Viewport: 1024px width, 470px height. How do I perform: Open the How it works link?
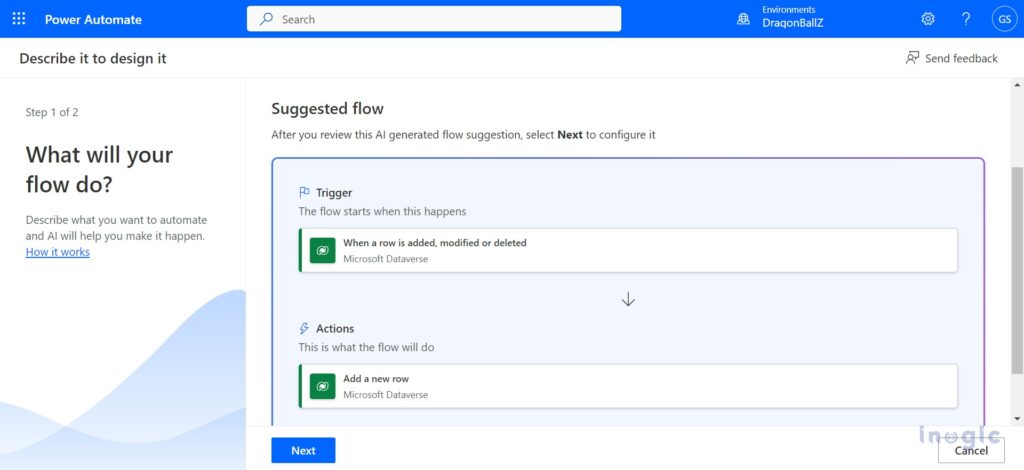click(57, 252)
